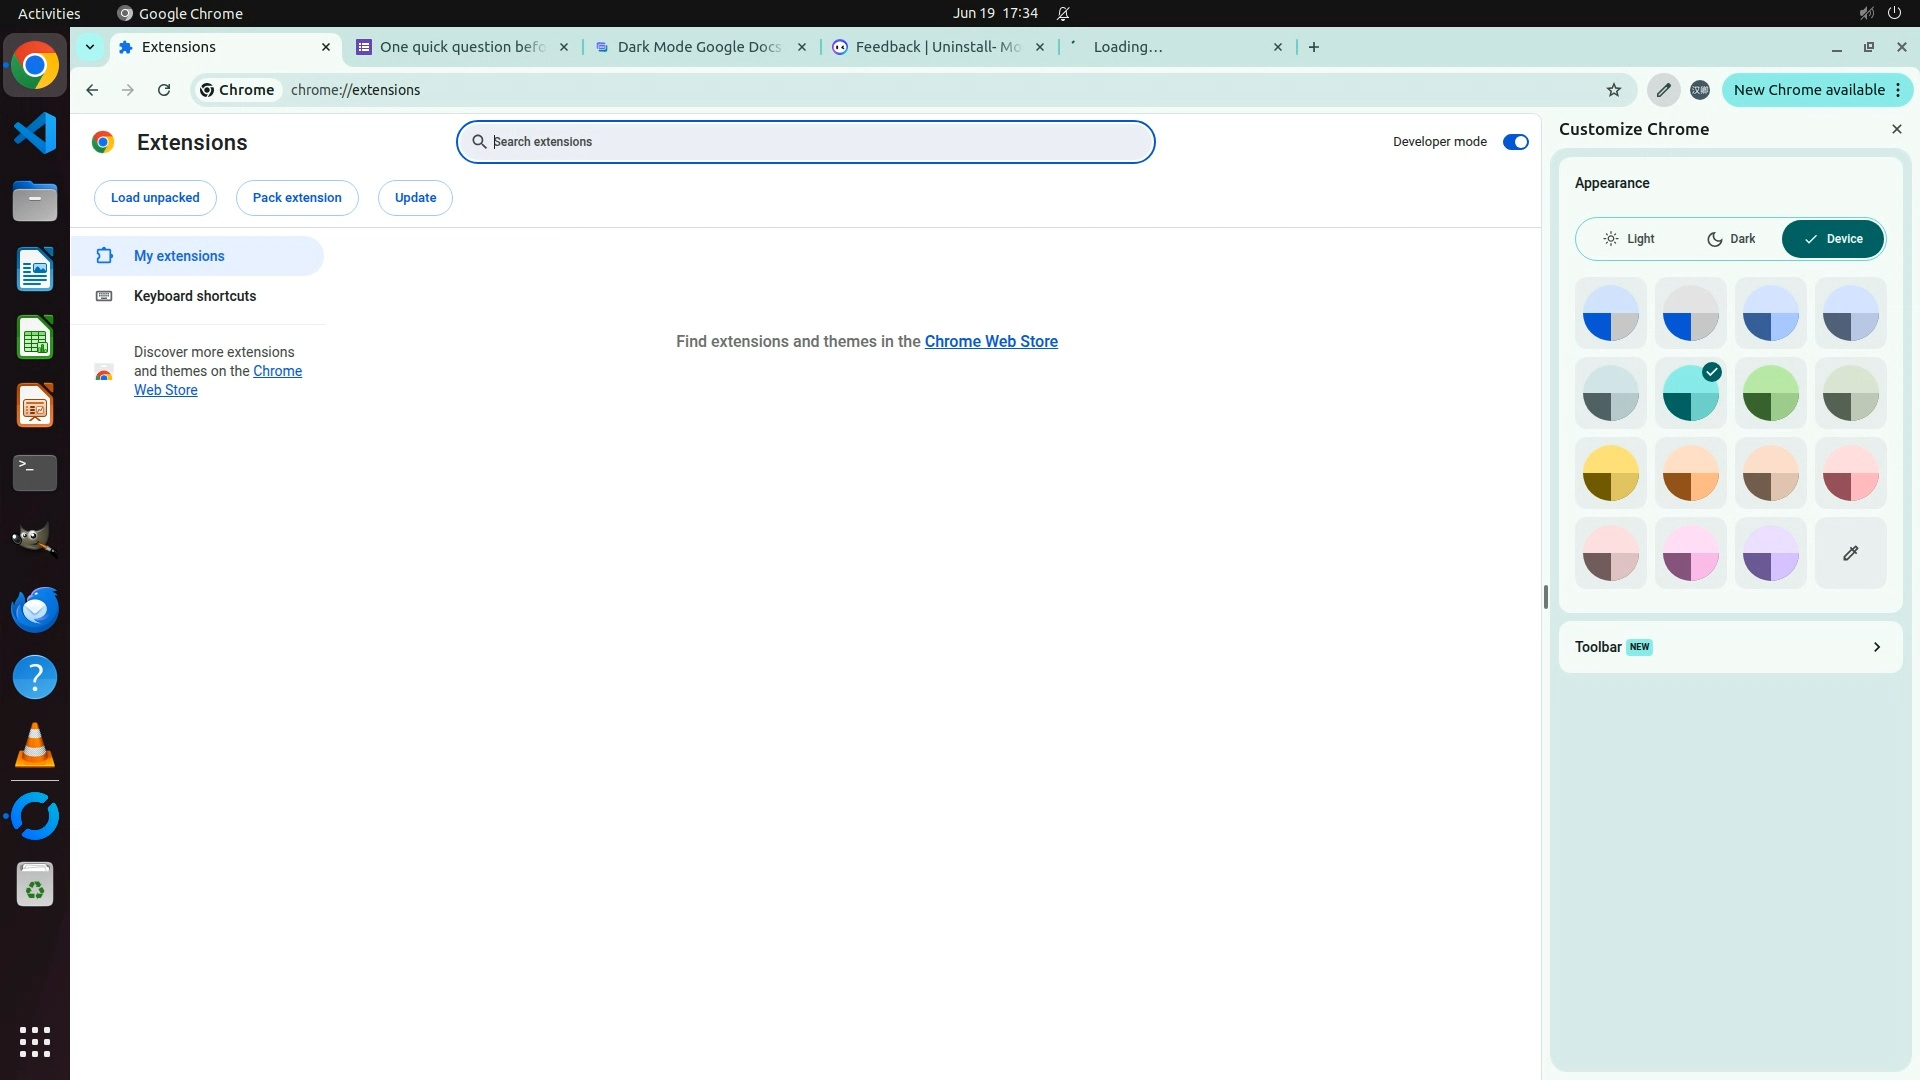Expand the Toolbar section chevron
The image size is (1920, 1080).
(1876, 647)
